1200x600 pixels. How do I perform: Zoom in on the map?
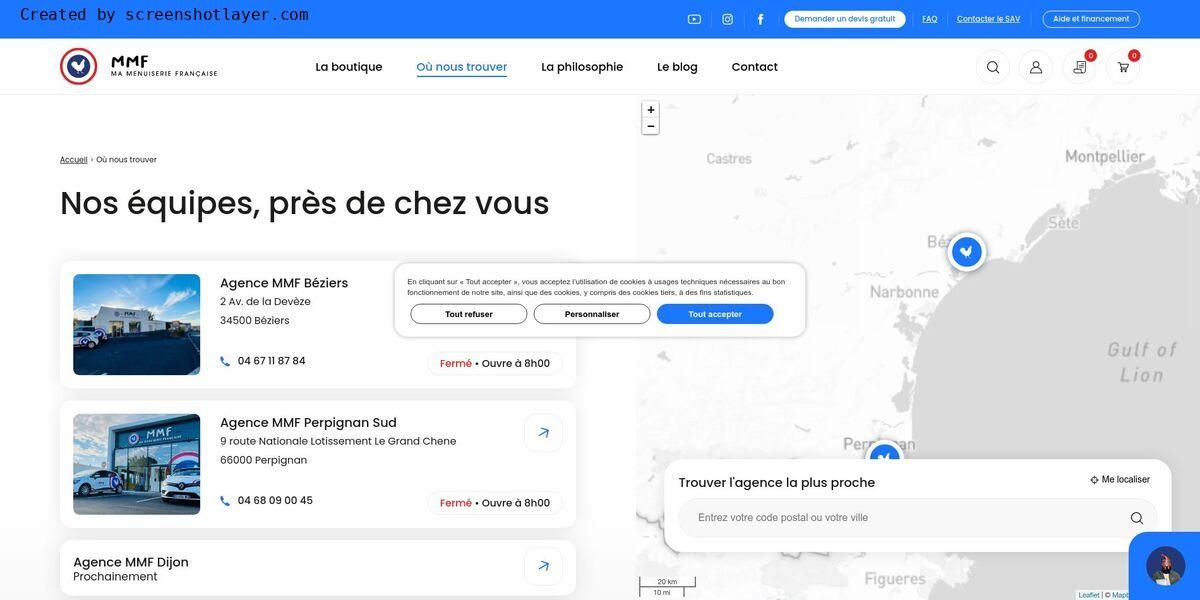coord(650,110)
